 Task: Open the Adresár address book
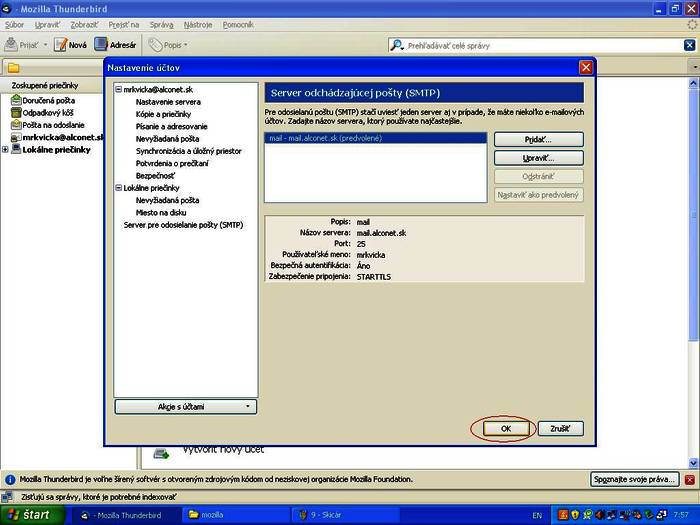point(115,45)
